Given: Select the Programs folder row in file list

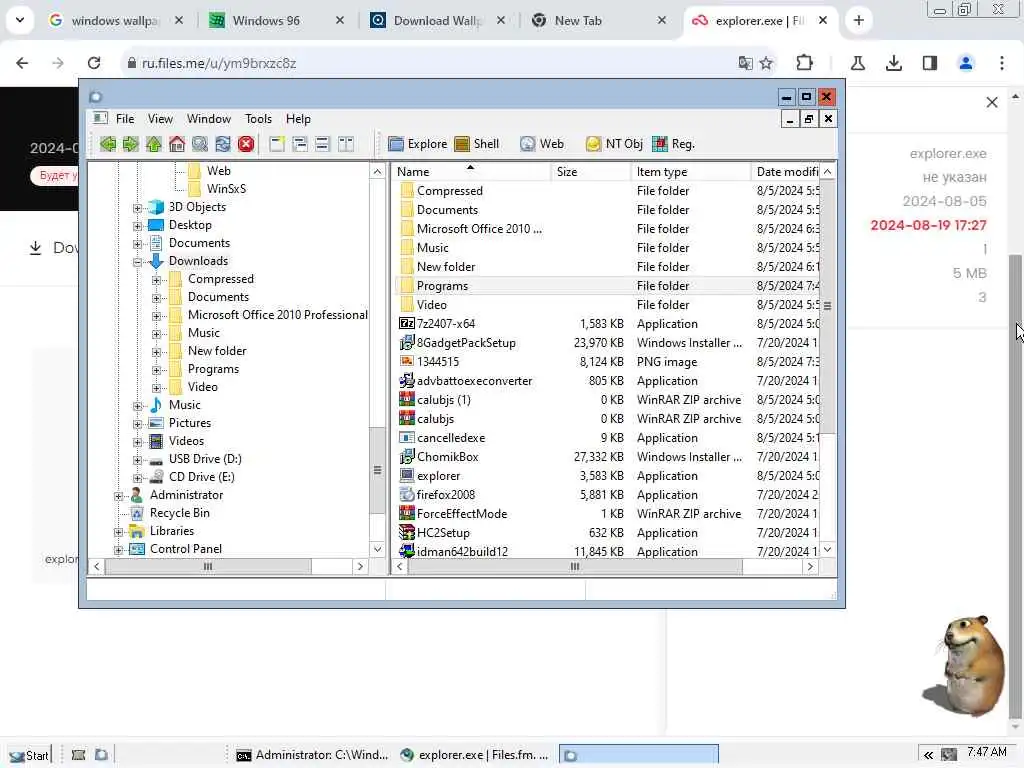Looking at the screenshot, I should pyautogui.click(x=607, y=285).
